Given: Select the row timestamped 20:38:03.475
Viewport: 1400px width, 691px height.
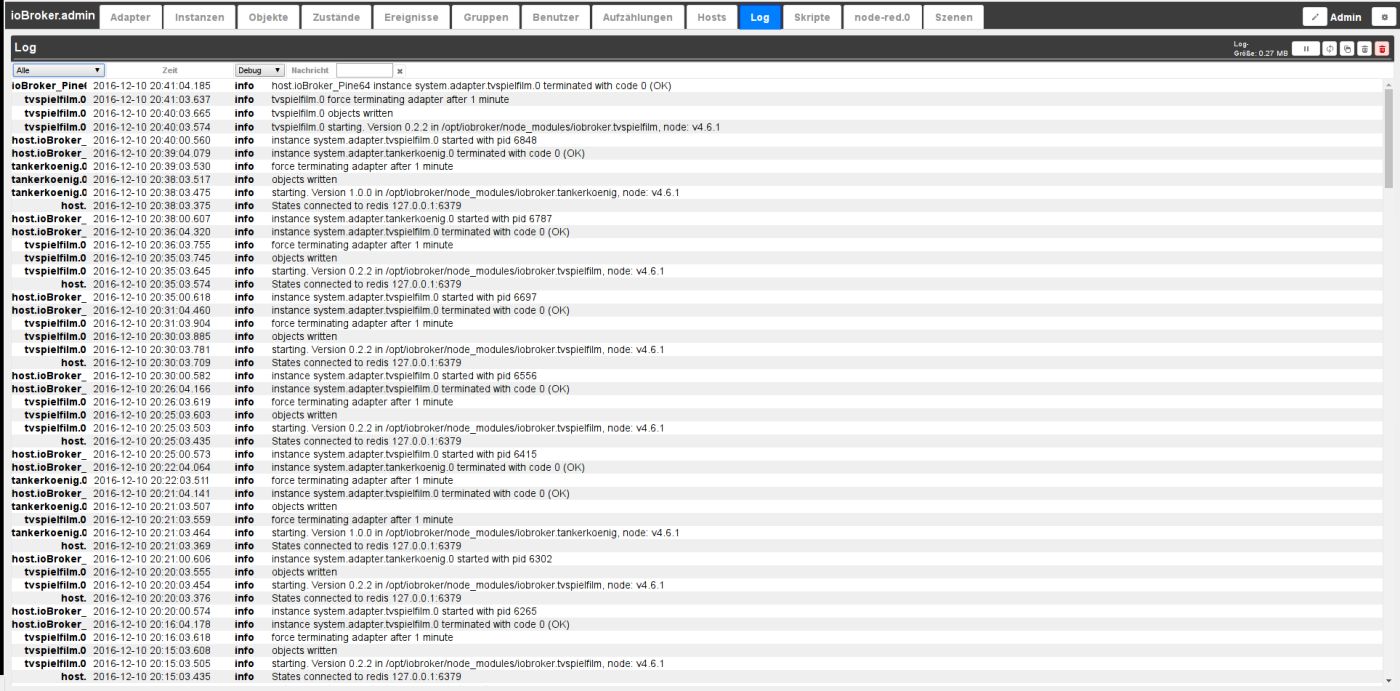Looking at the screenshot, I should 695,191.
